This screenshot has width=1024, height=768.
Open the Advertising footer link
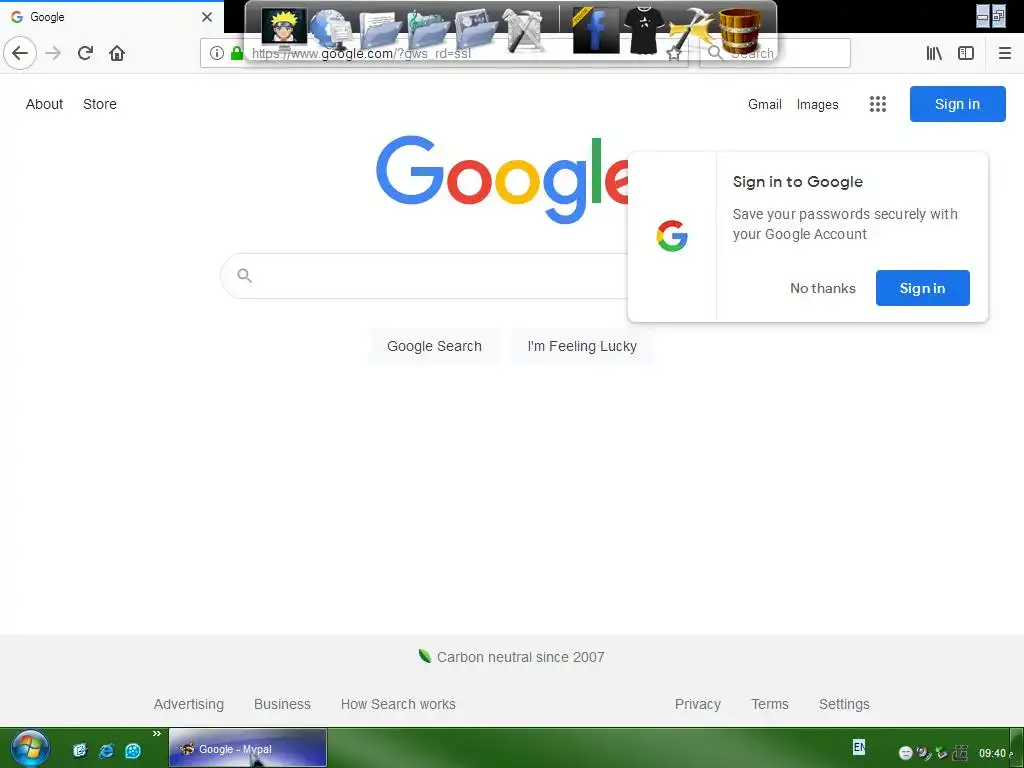click(x=189, y=704)
